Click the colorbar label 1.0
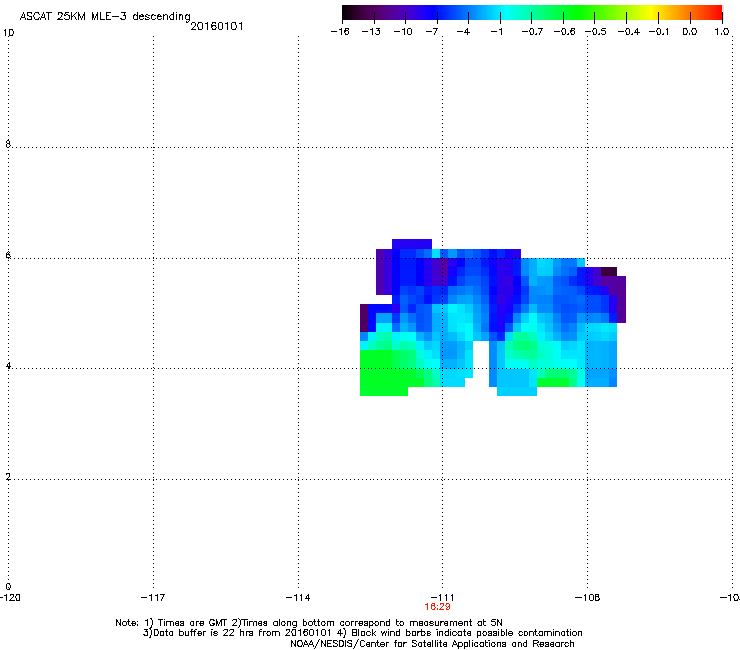 (x=722, y=32)
